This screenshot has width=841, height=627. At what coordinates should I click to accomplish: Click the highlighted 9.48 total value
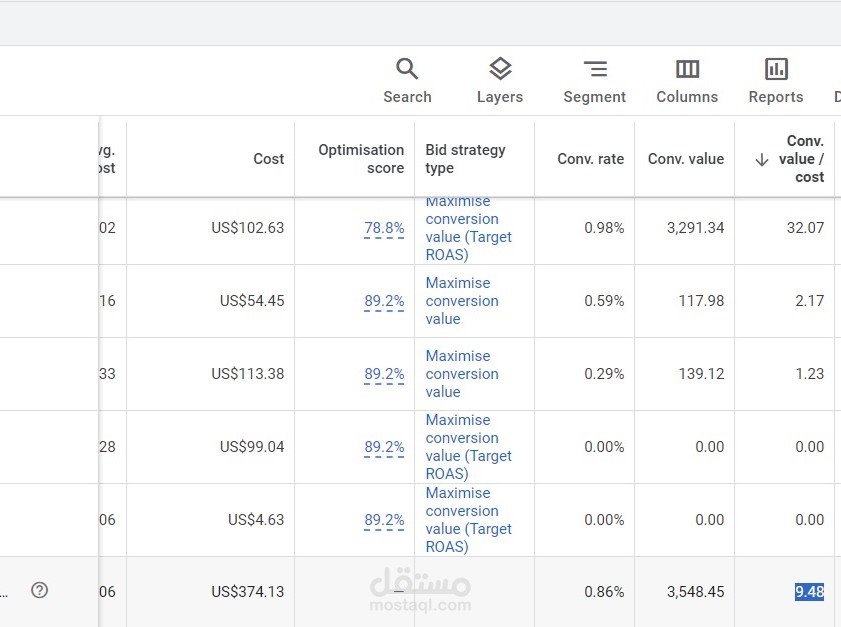pyautogui.click(x=809, y=592)
